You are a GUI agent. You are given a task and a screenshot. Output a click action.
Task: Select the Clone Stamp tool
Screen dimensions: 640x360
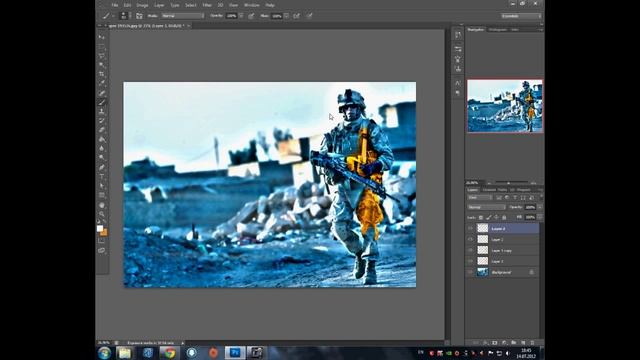tap(102, 111)
